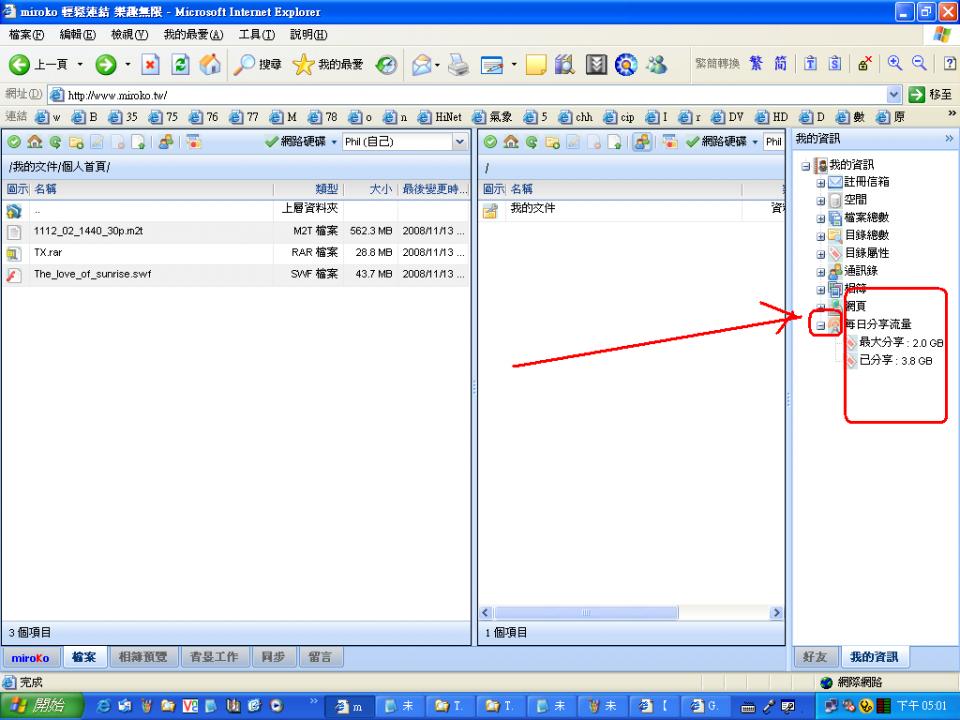Click the Mail envelope icon in toolbar
The width and height of the screenshot is (960, 720).
tap(422, 64)
